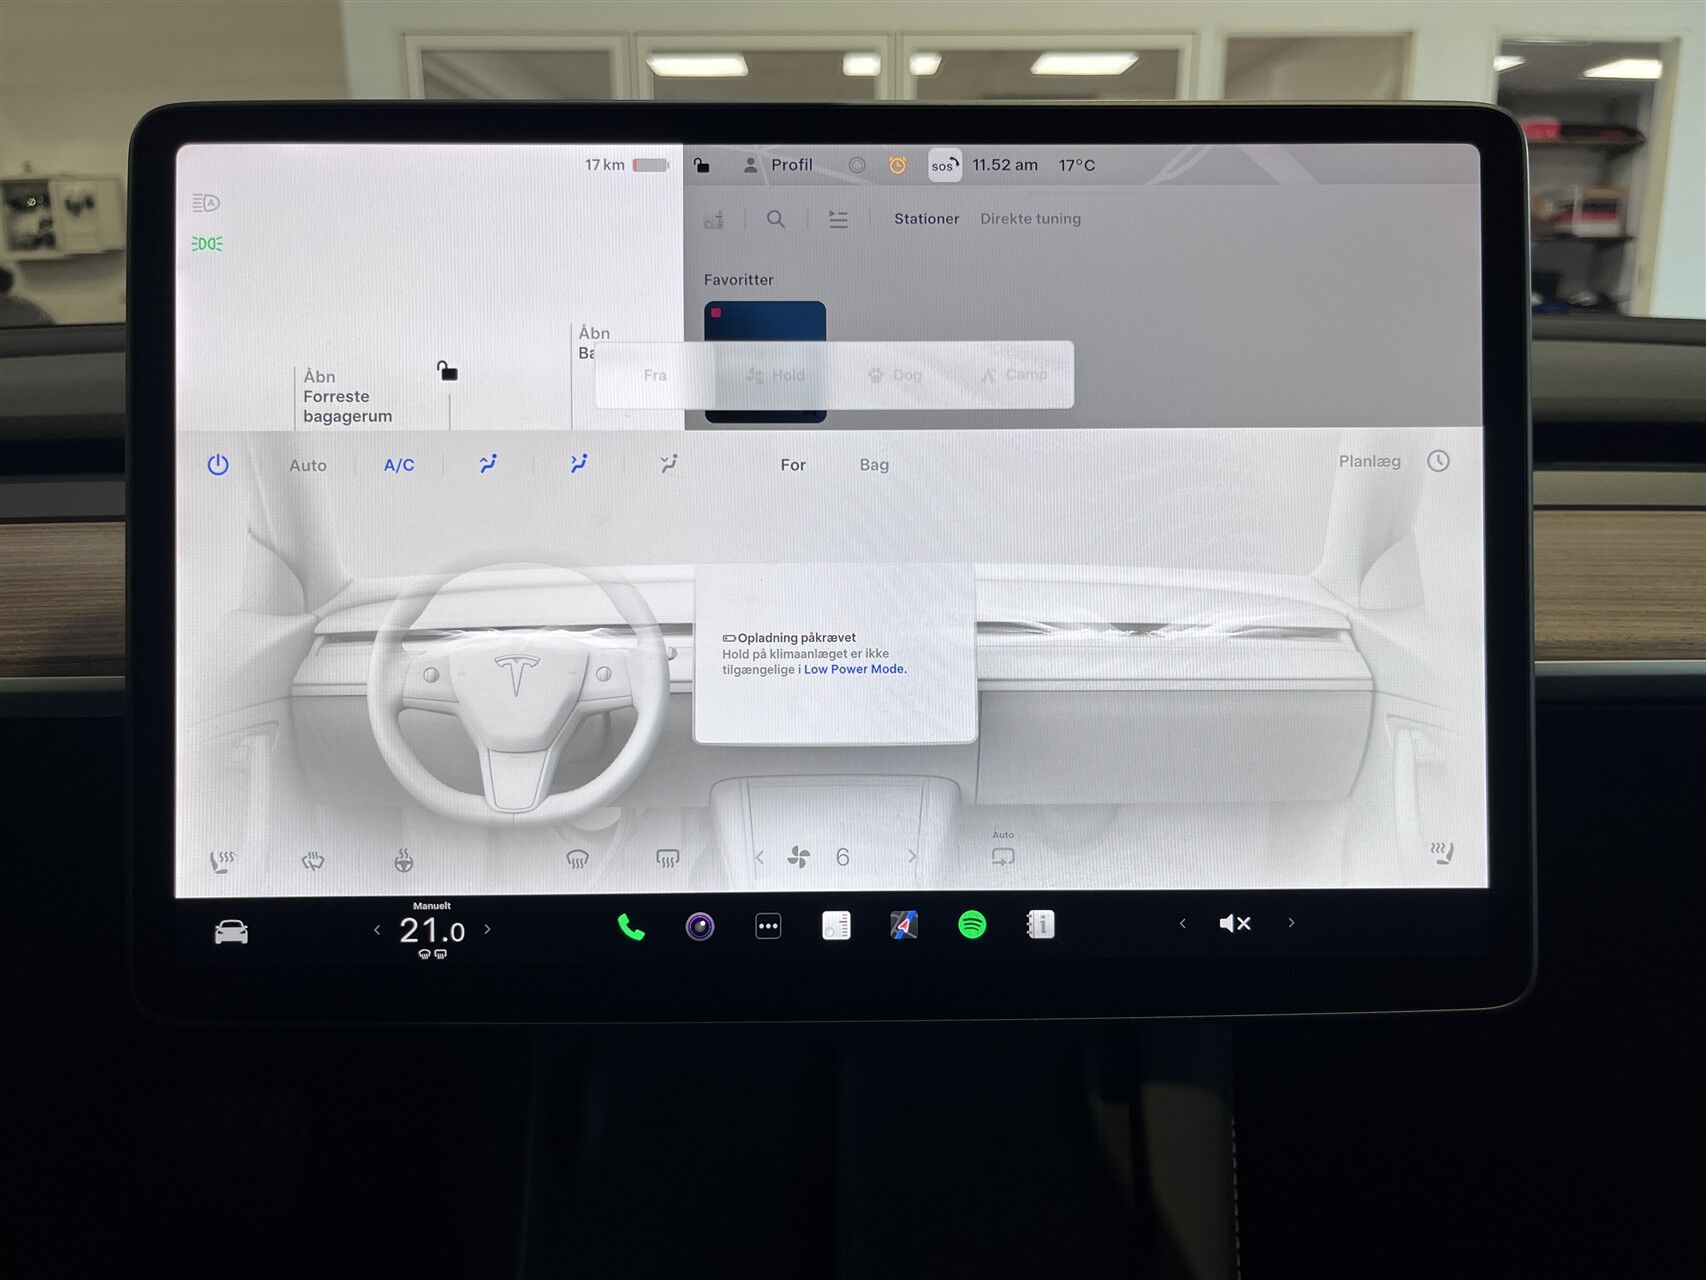Tap the radio source signal icon
1706x1280 pixels.
click(x=714, y=219)
